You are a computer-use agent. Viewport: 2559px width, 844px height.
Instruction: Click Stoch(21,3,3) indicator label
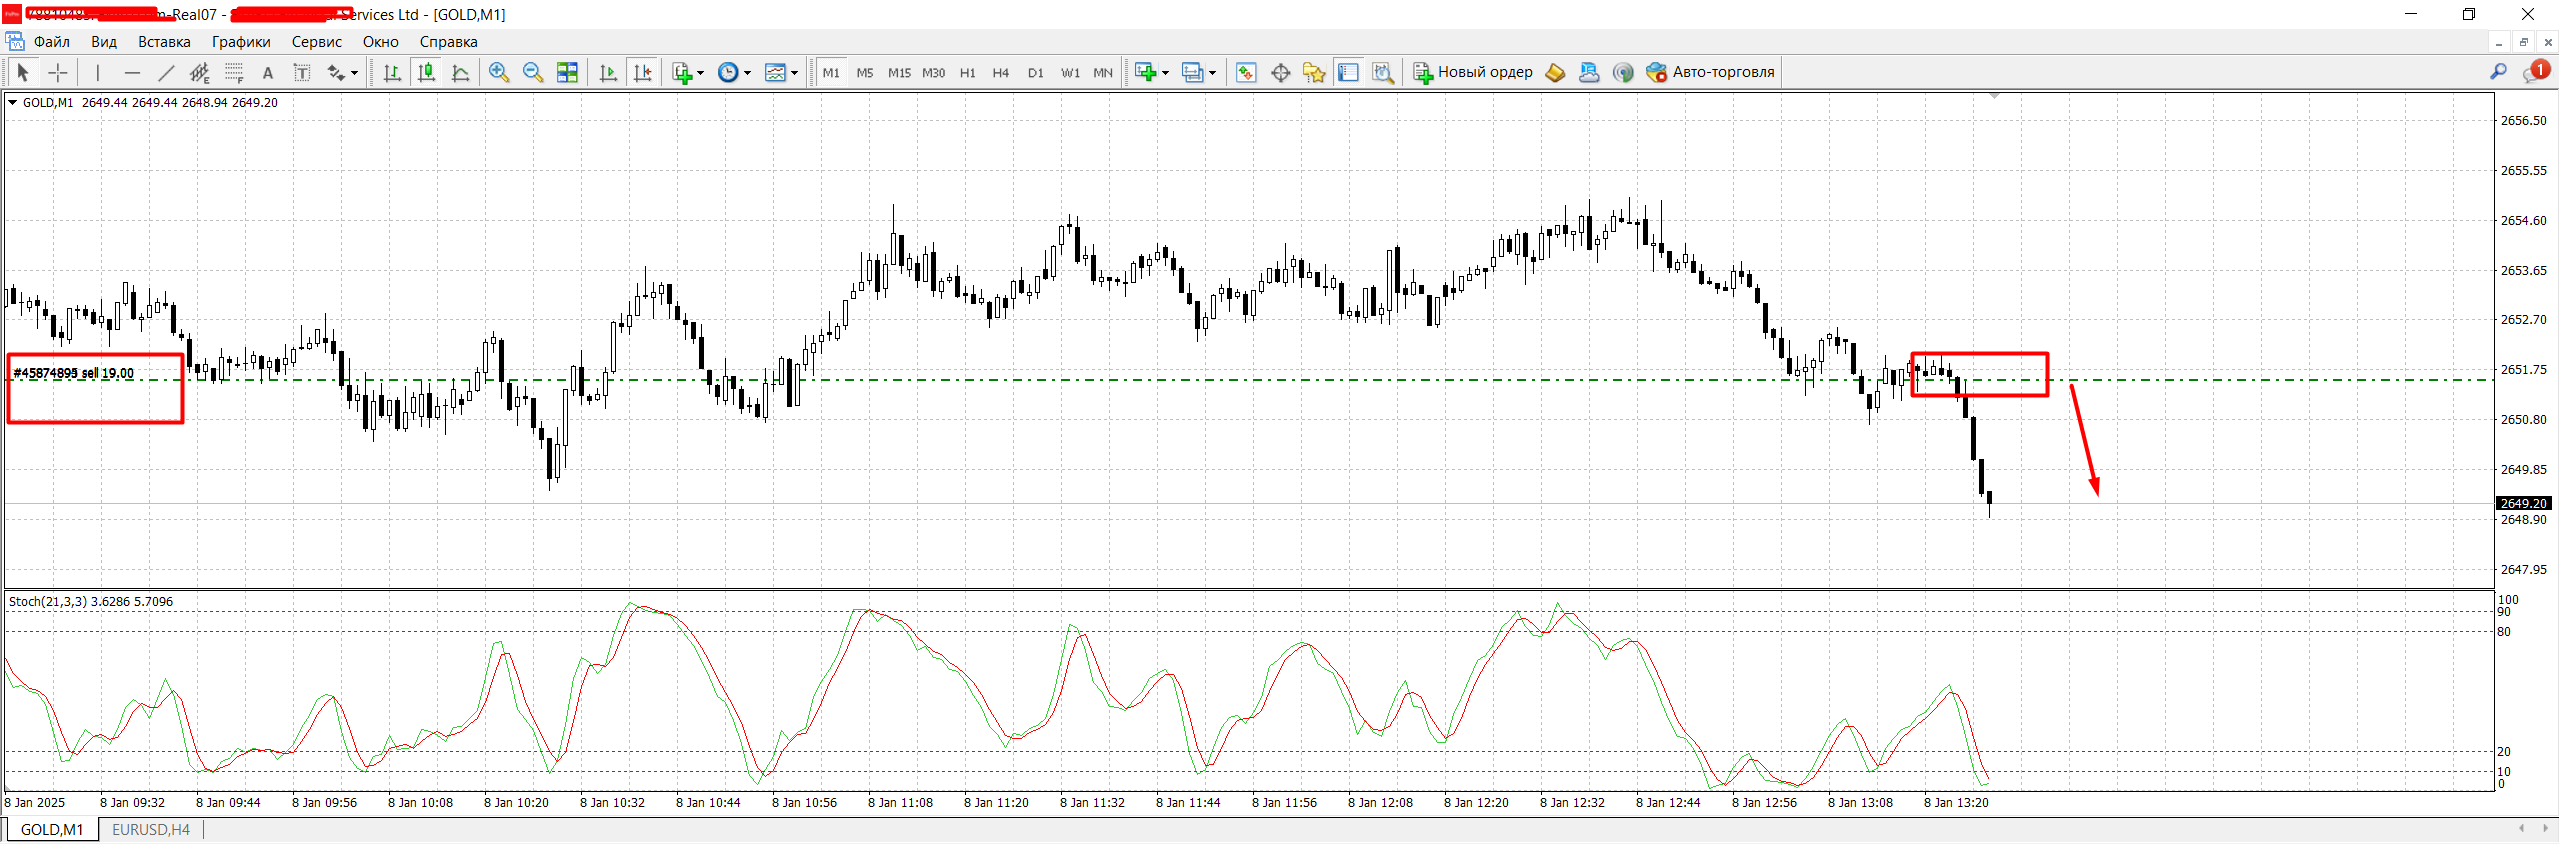click(x=91, y=602)
